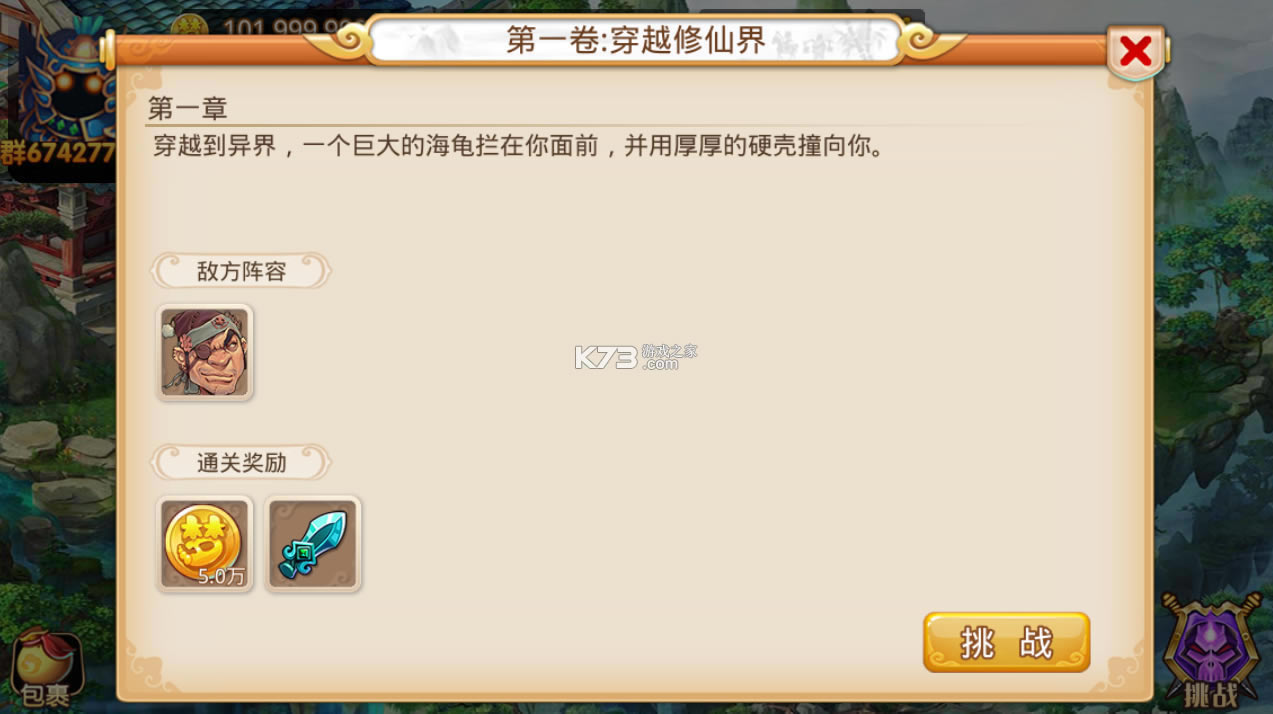Select the 敌方阵容 section label
This screenshot has height=714, width=1273.
pos(241,271)
